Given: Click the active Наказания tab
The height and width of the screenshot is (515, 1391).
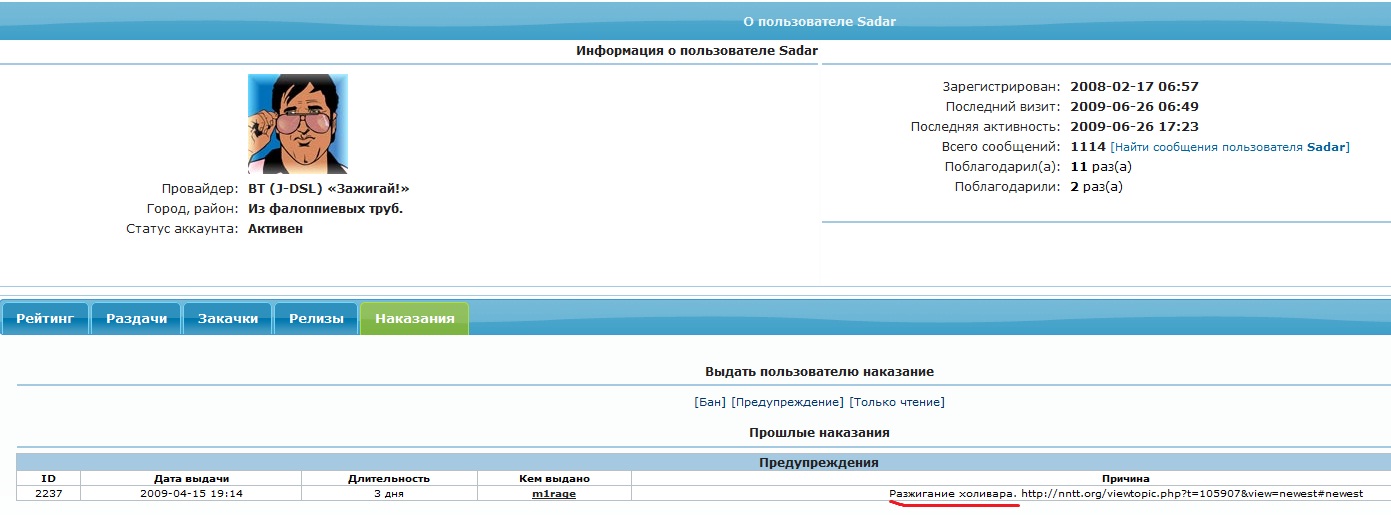Looking at the screenshot, I should click(414, 319).
